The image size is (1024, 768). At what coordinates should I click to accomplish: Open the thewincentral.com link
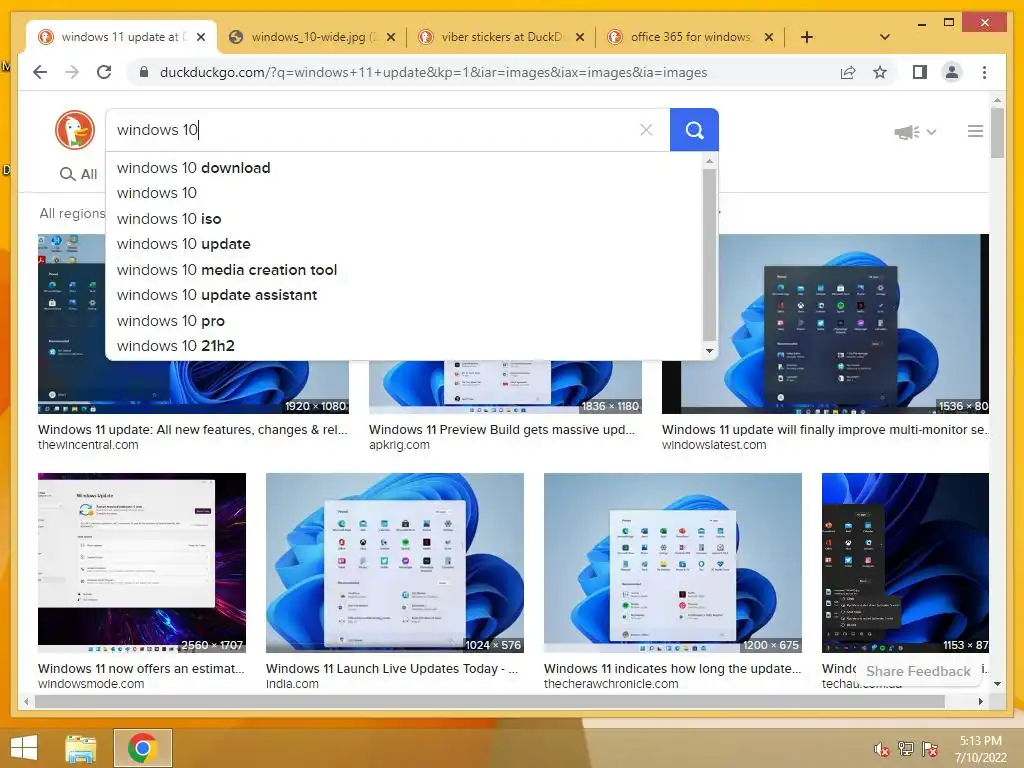pos(88,445)
